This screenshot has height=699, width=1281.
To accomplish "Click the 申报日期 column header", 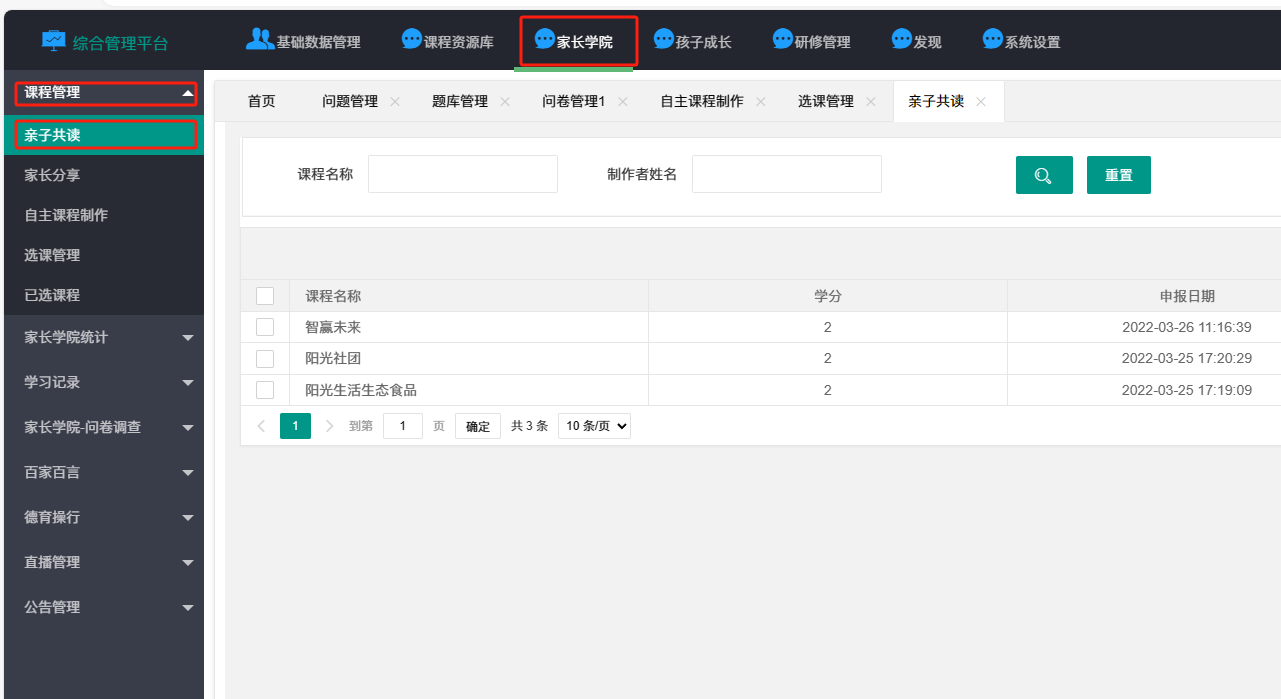I will (1187, 296).
